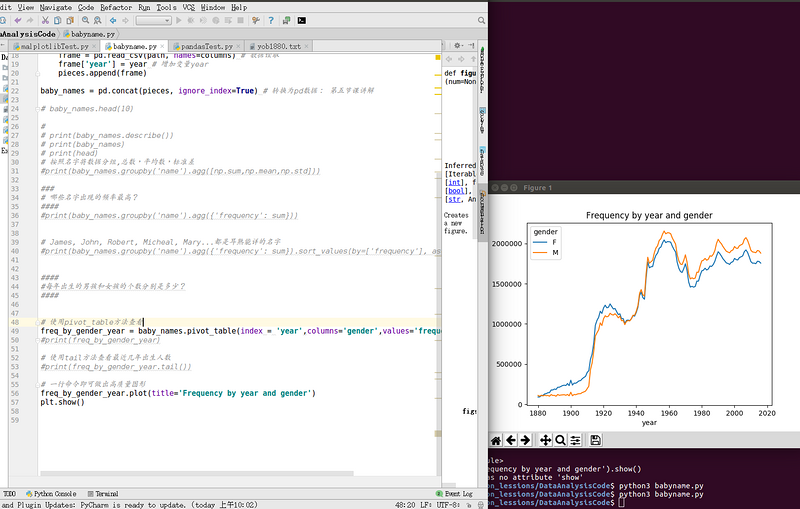
Task: Open the Window menu
Action: coord(213,7)
